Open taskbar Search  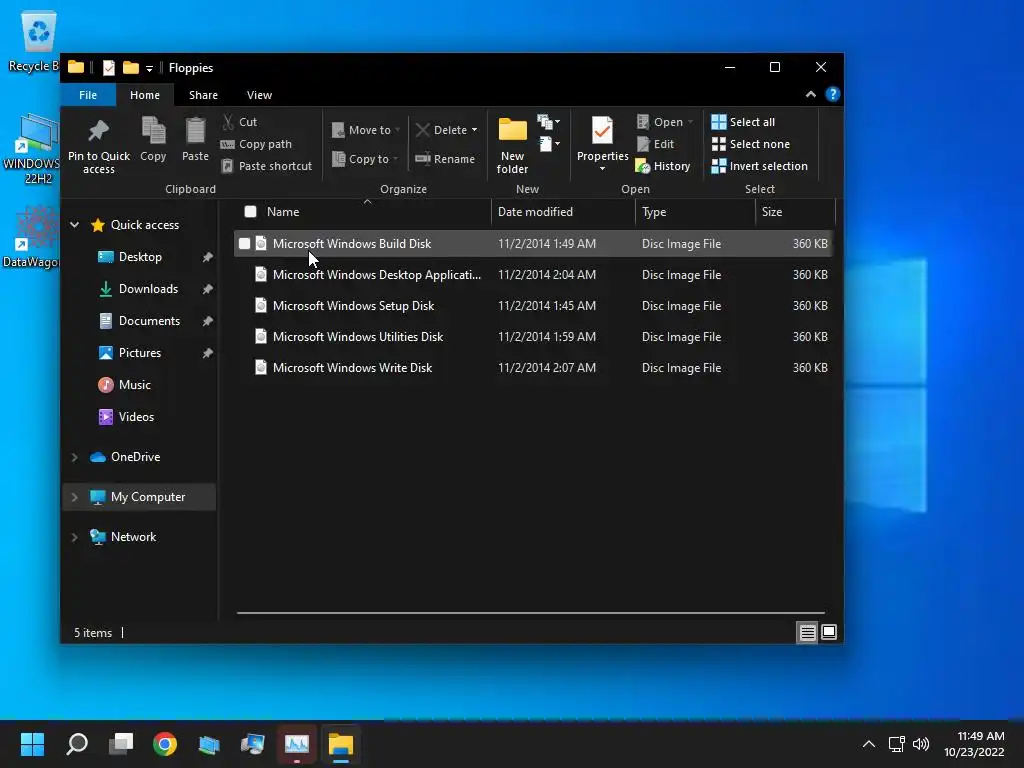(x=77, y=744)
